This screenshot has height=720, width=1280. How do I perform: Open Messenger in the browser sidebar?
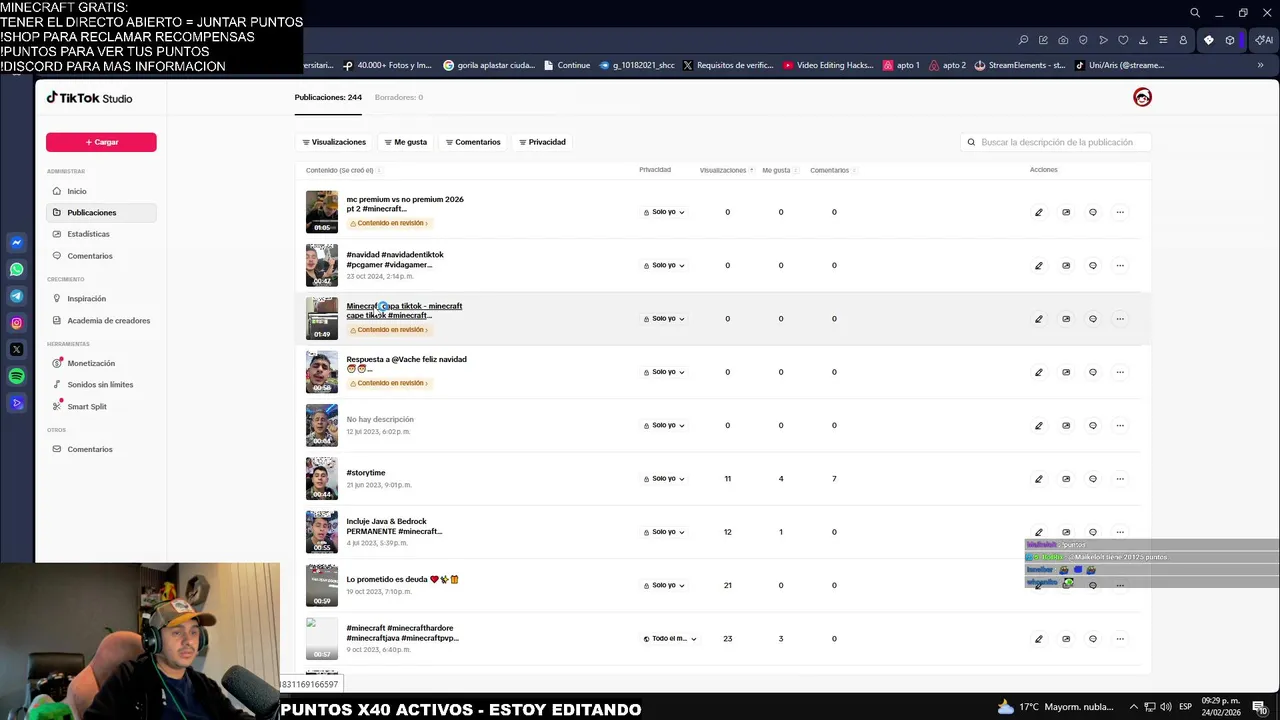(x=16, y=243)
